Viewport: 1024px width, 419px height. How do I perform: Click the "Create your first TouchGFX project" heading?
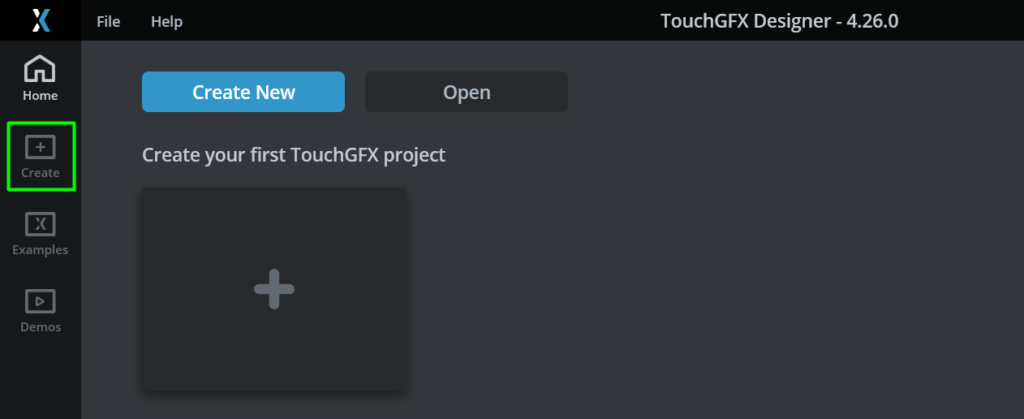(x=293, y=155)
